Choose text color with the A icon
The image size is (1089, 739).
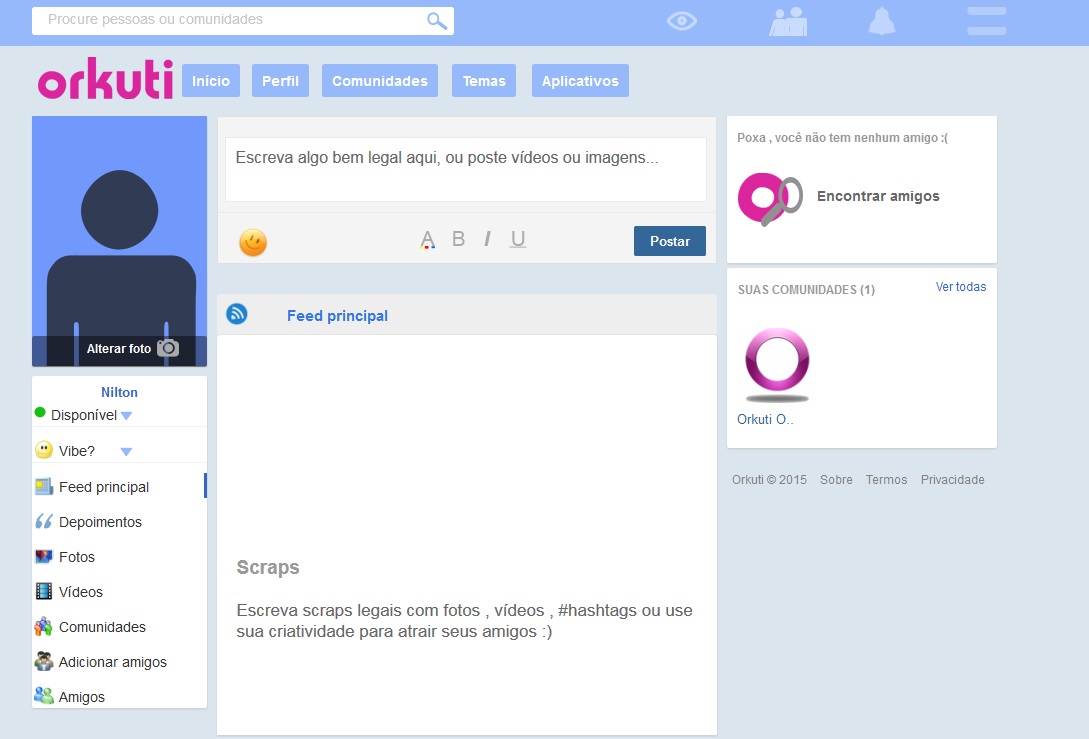[427, 240]
